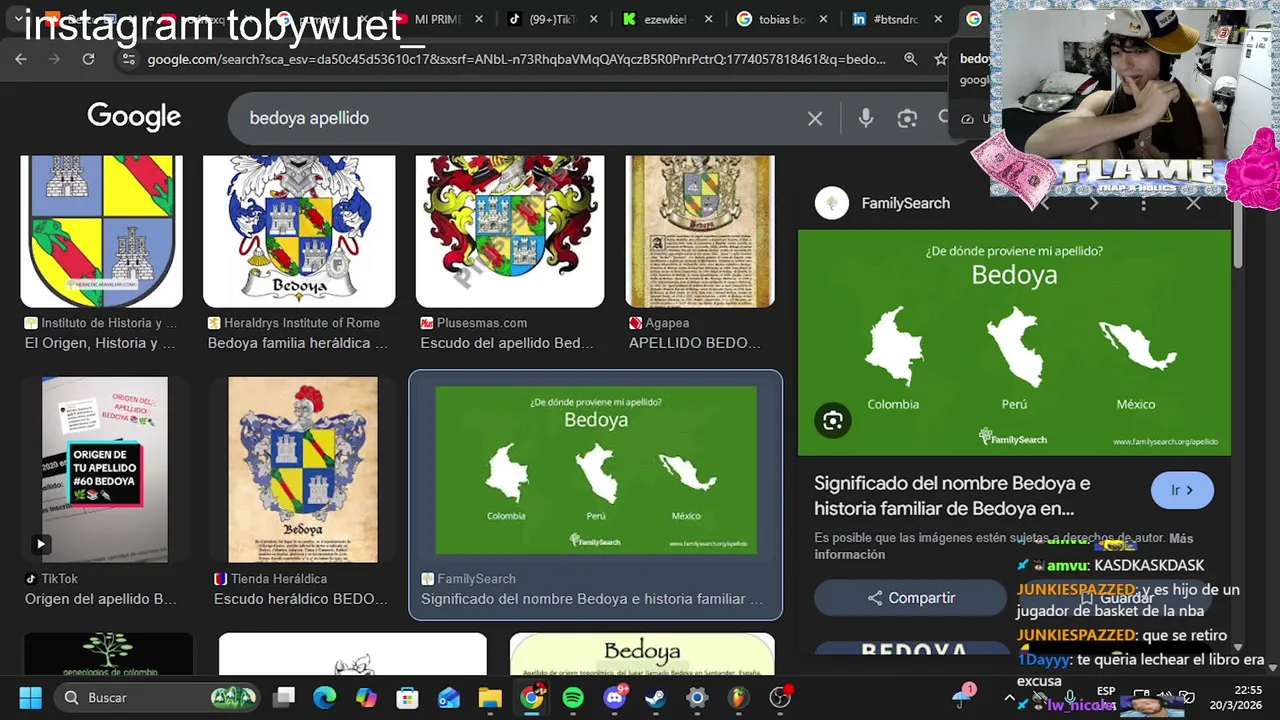Screen dimensions: 1280x720
Task: Open the Más información link
Action: click(x=1001, y=546)
